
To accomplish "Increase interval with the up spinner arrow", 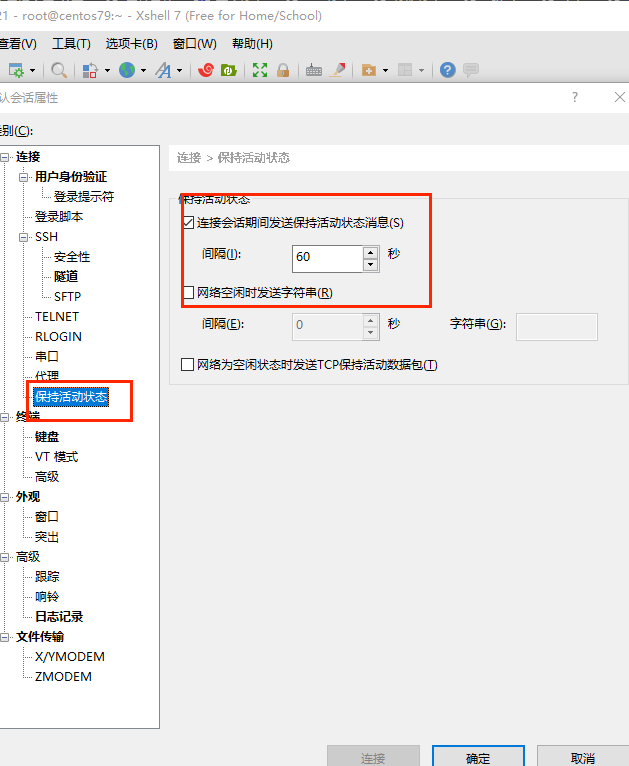I will 371,252.
